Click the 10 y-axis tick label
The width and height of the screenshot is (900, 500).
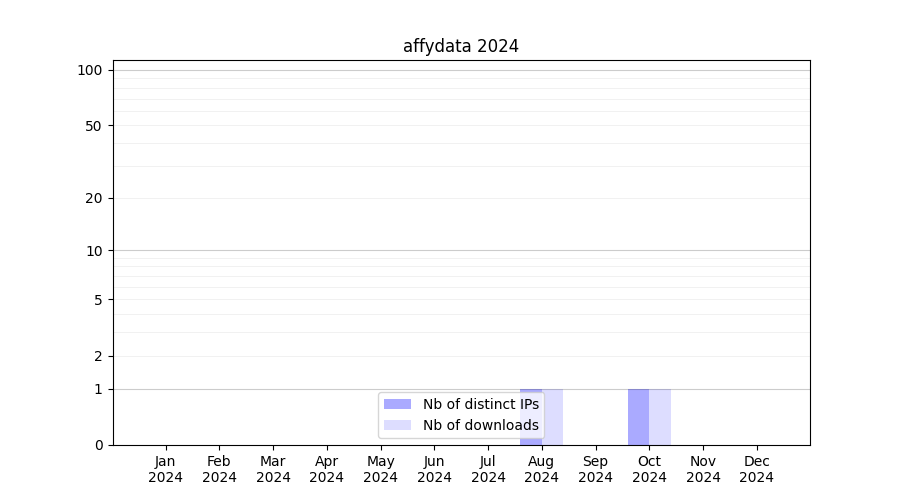(94, 251)
